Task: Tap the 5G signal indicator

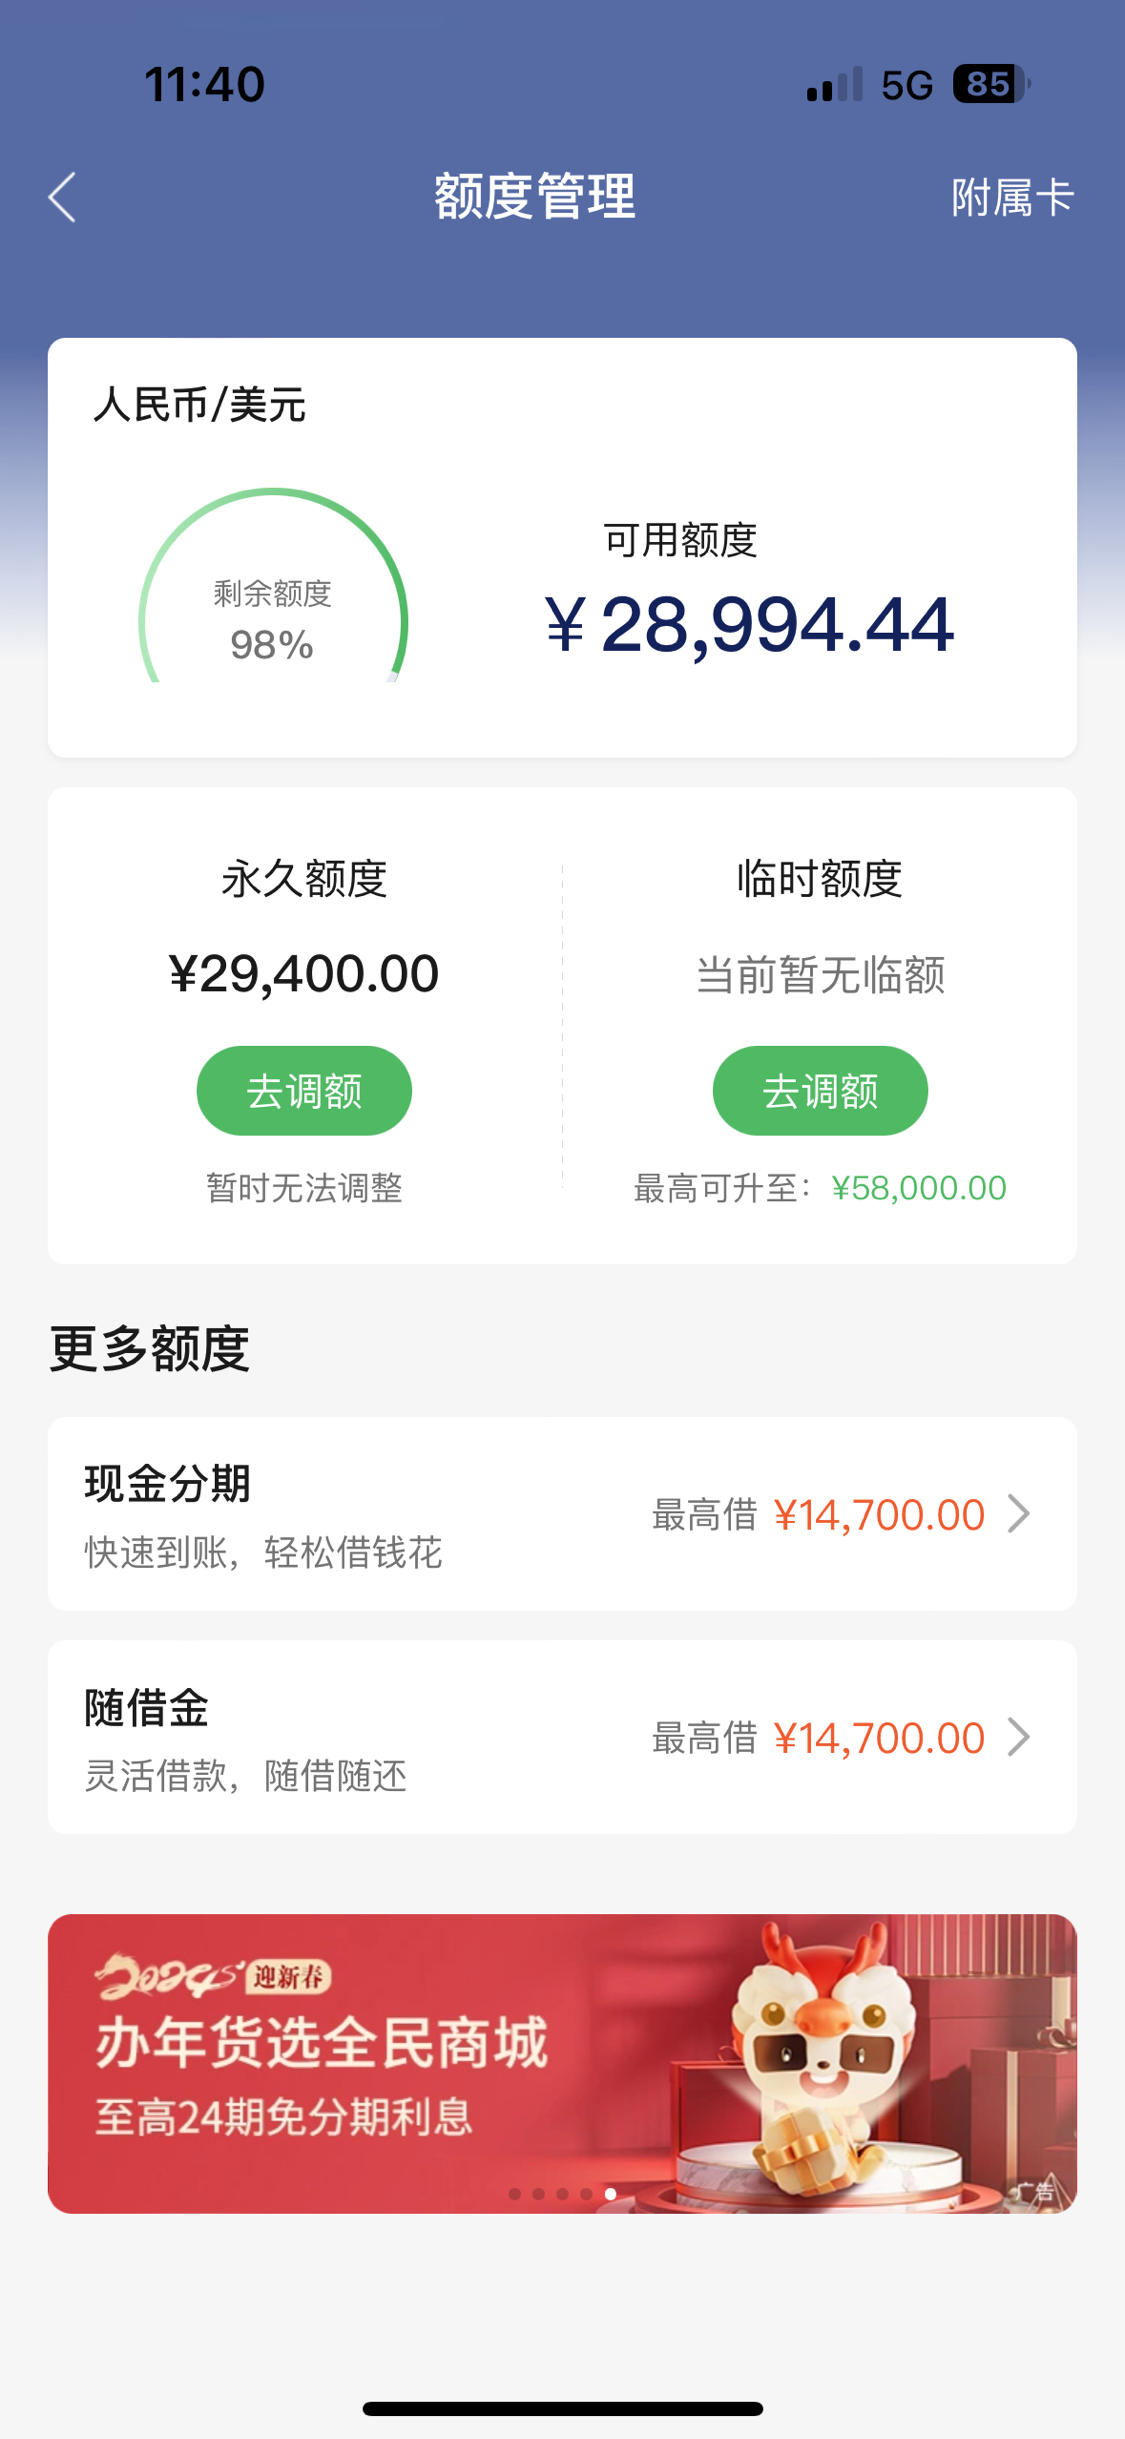Action: coord(907,85)
